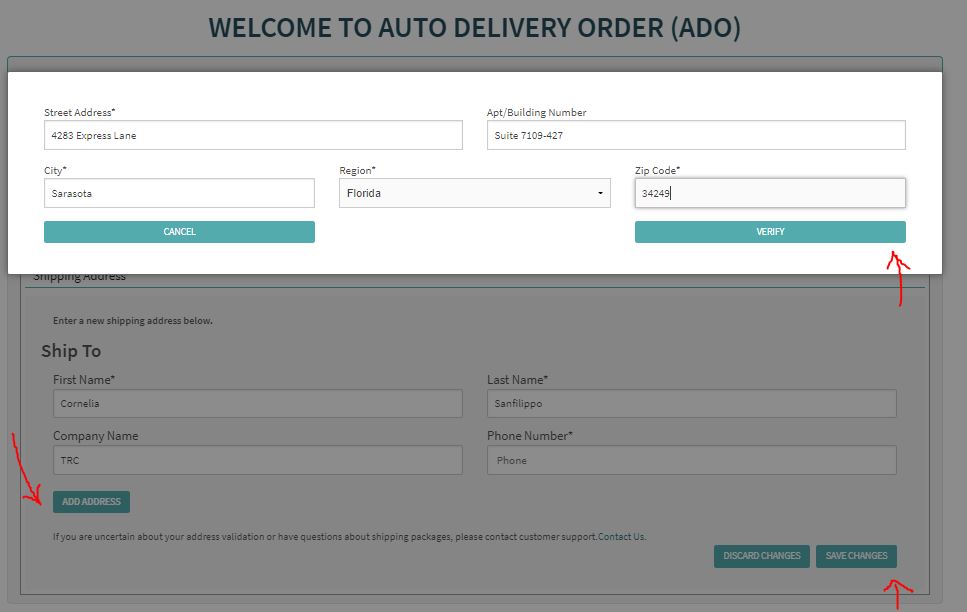
Task: Click the Phone Number label text
Action: click(530, 436)
